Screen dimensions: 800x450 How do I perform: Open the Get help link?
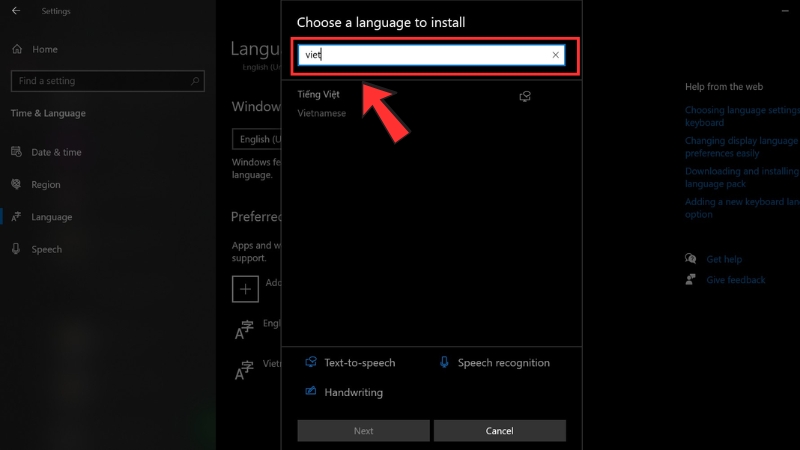click(x=724, y=259)
